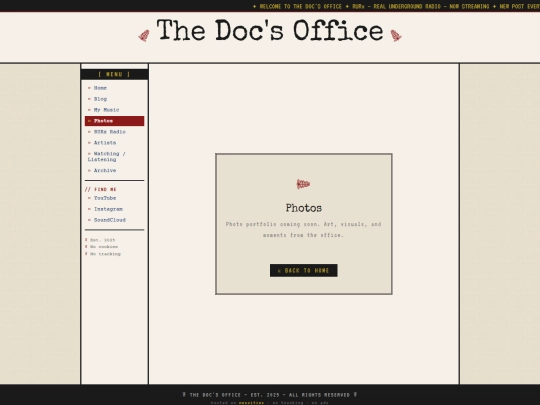
Task: Click the scrolling welcome marquee text
Action: 396,7
